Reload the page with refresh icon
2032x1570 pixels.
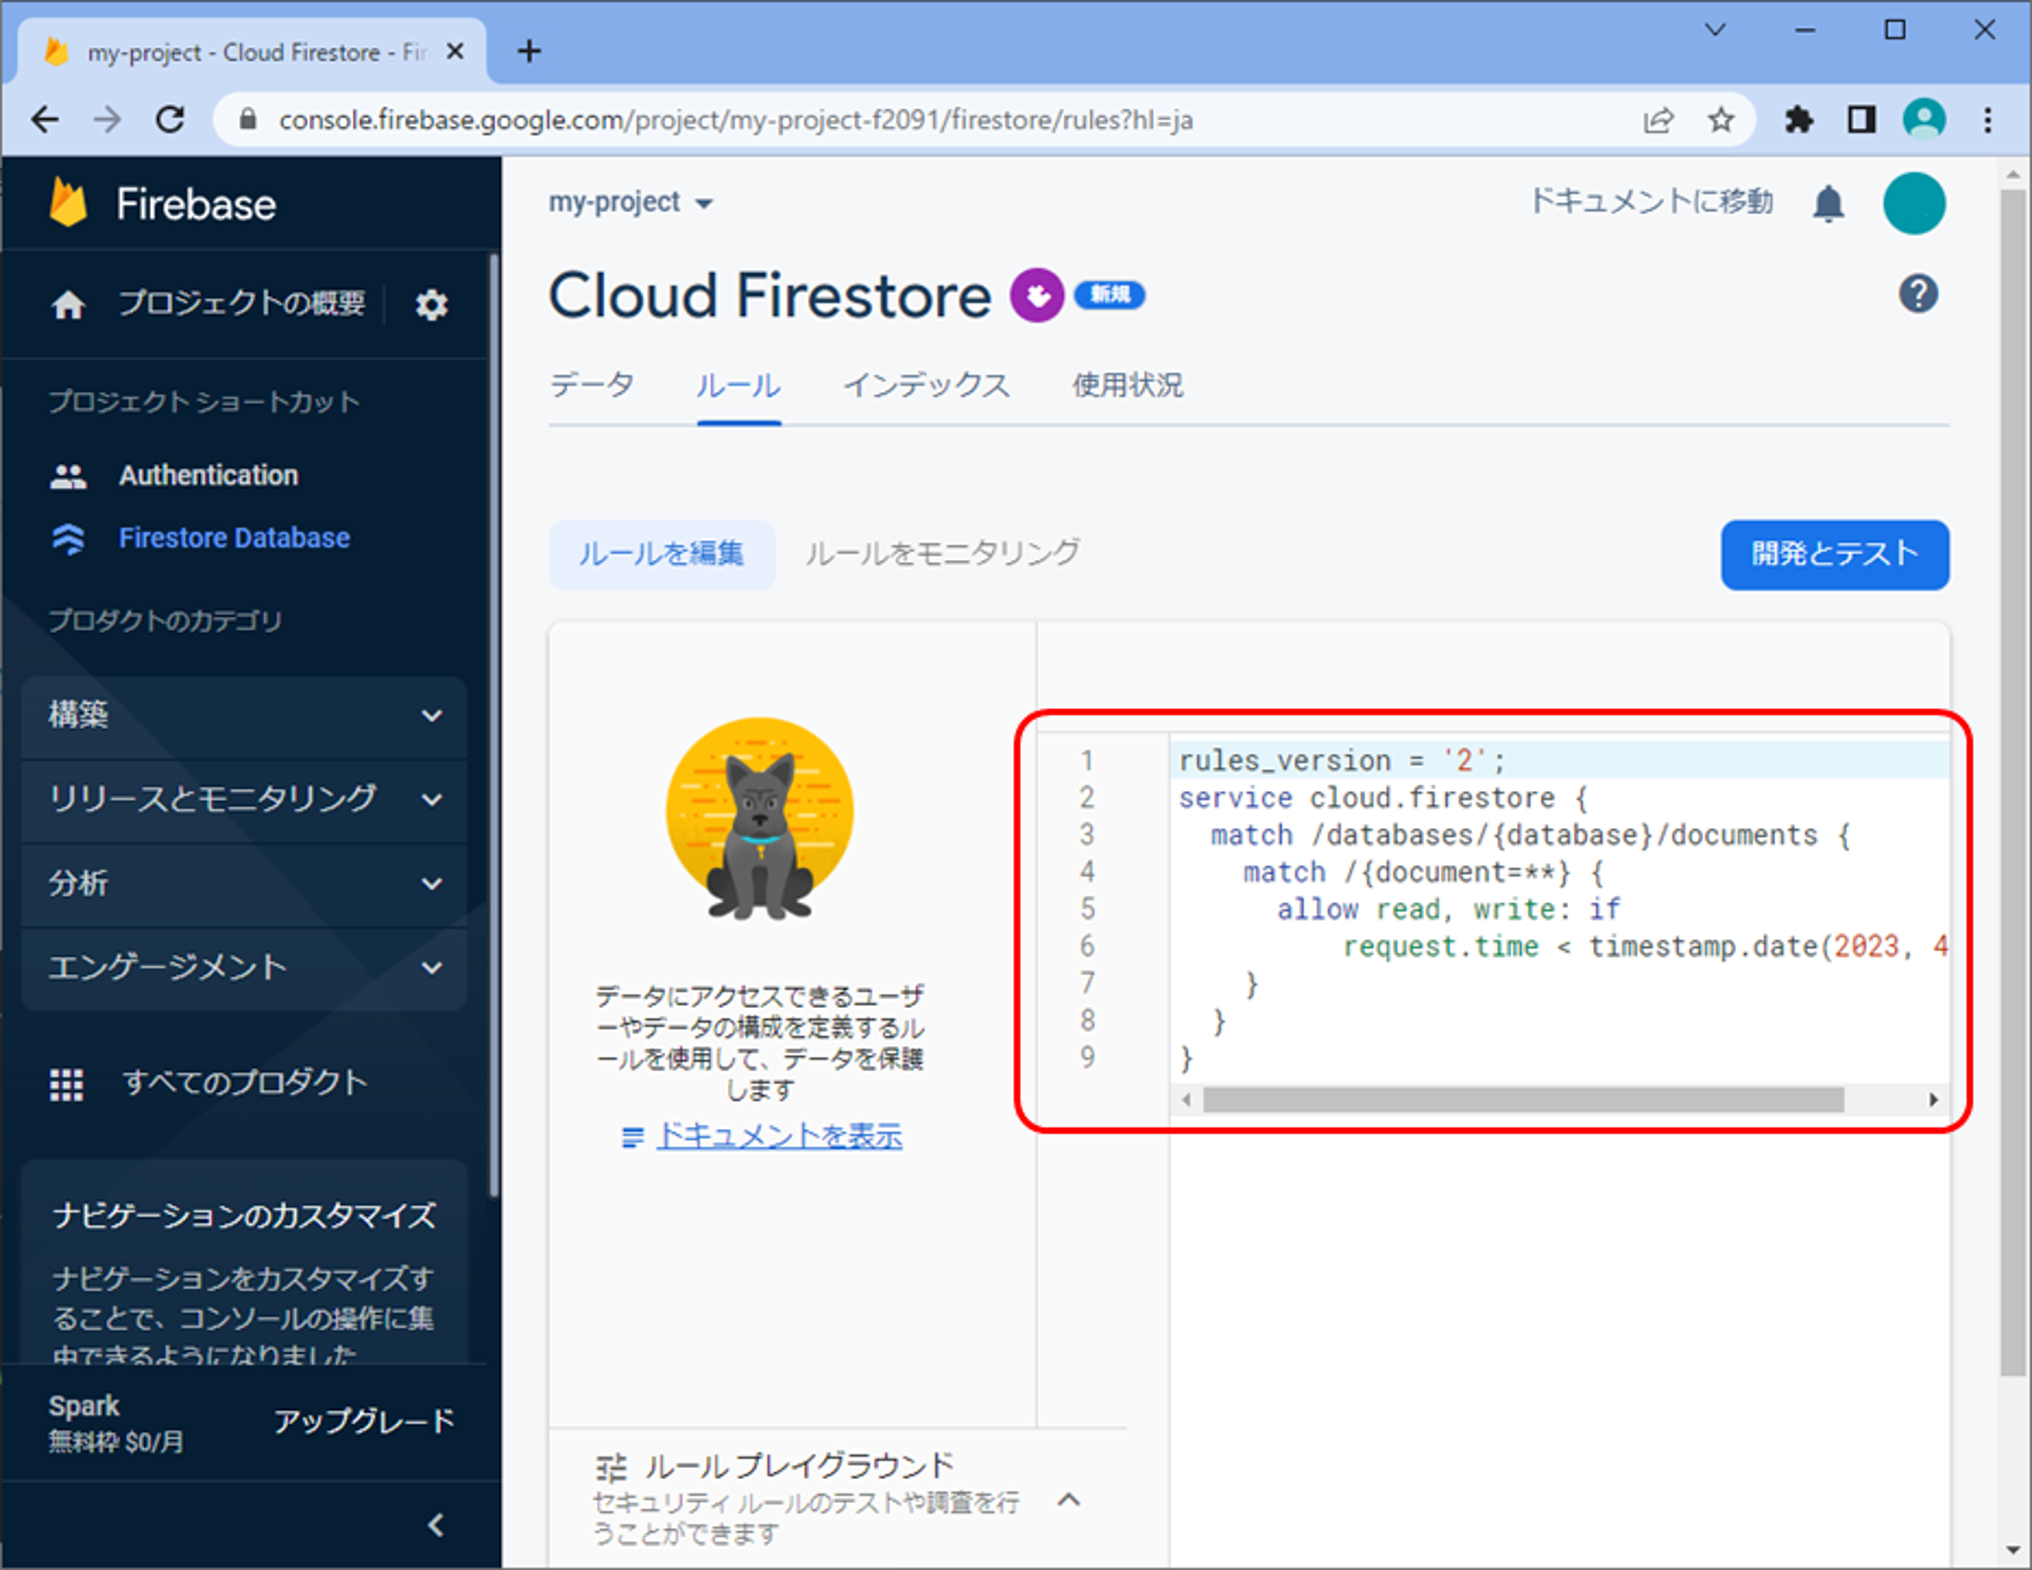click(171, 120)
